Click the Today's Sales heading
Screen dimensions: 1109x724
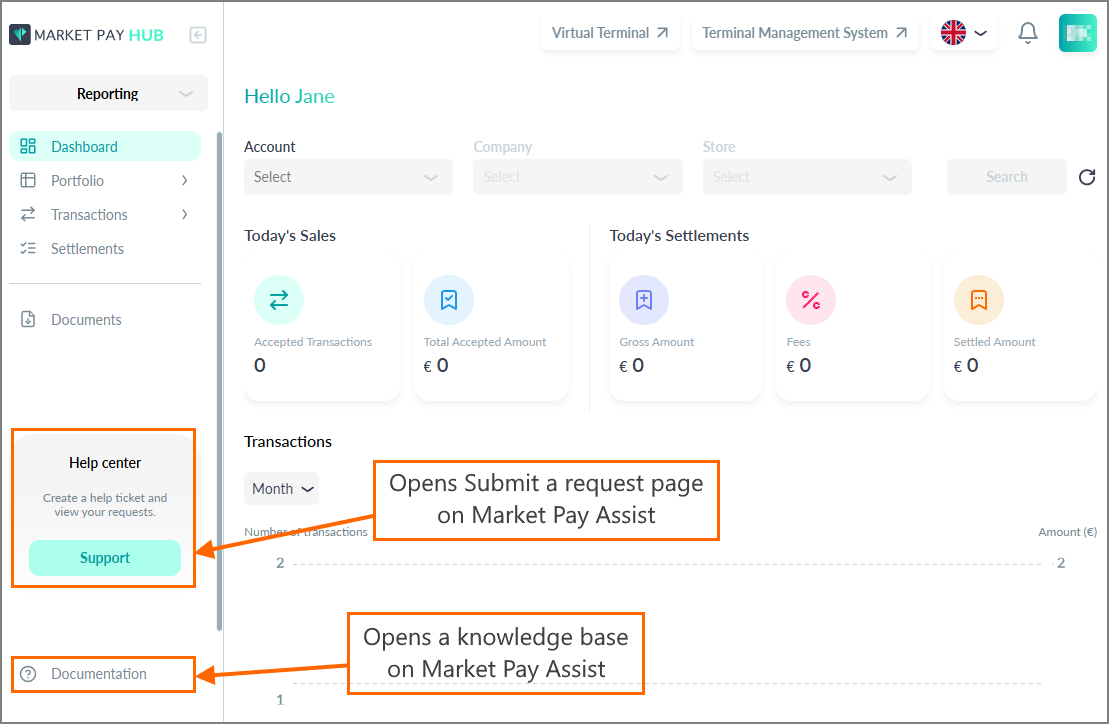pyautogui.click(x=290, y=235)
